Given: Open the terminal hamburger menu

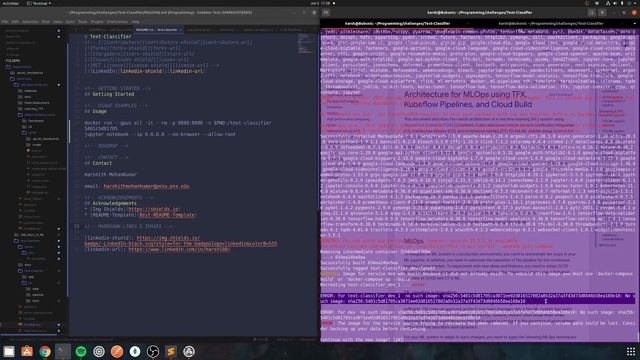Looking at the screenshot, I should pyautogui.click(x=602, y=13).
